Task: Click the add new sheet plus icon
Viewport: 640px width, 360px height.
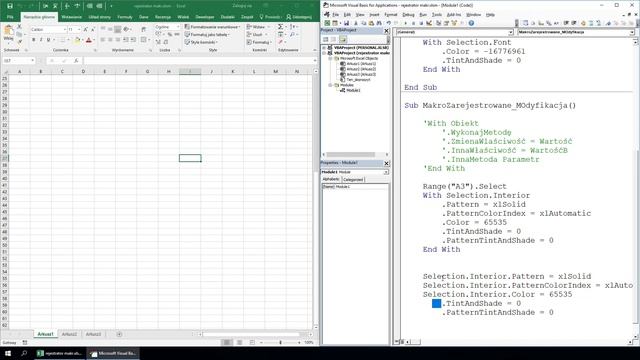Action: click(119, 334)
